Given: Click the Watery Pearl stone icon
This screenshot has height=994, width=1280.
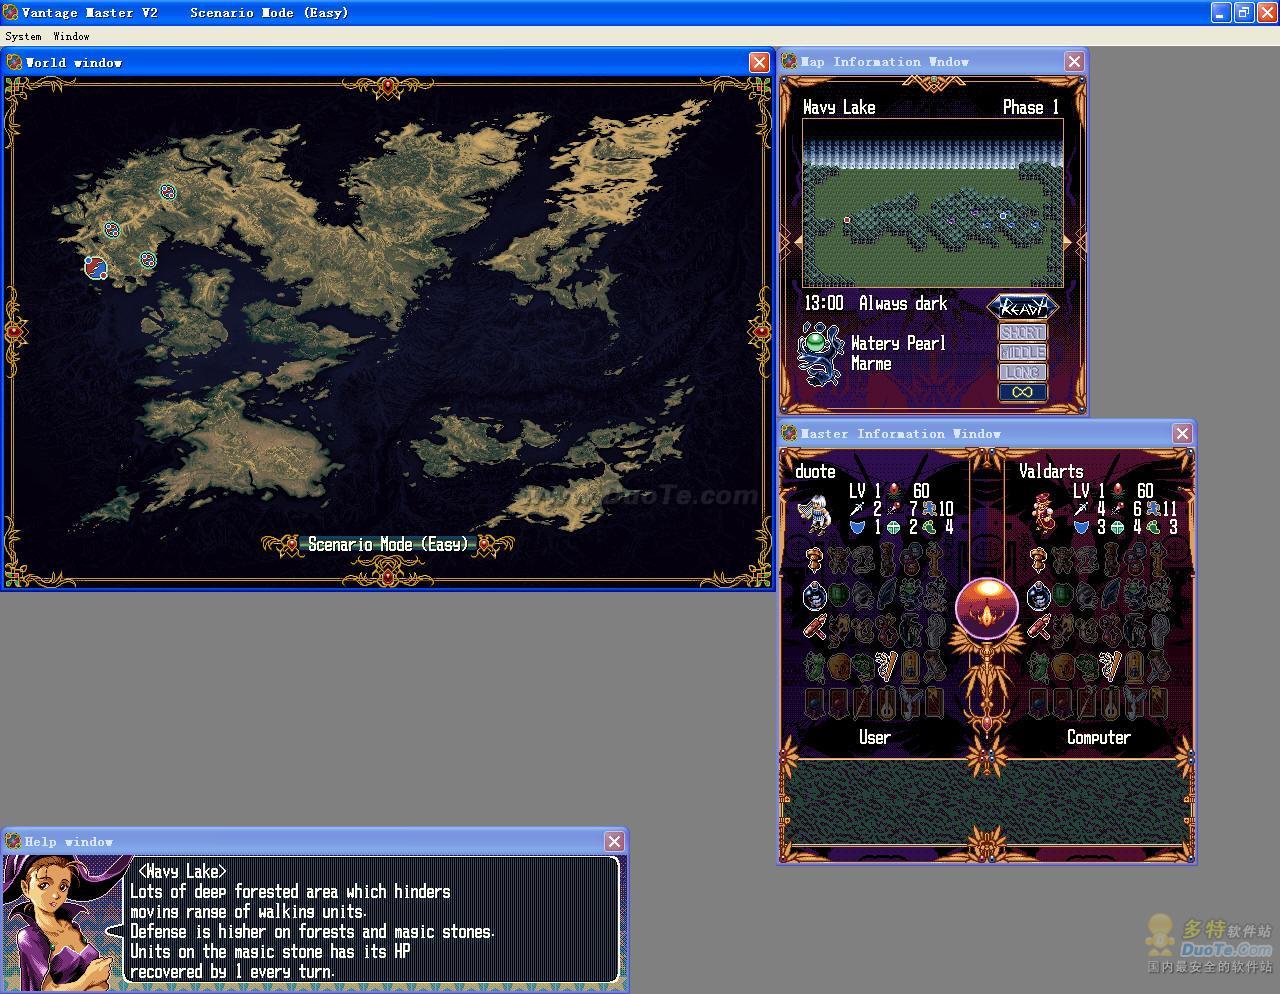Looking at the screenshot, I should point(820,353).
